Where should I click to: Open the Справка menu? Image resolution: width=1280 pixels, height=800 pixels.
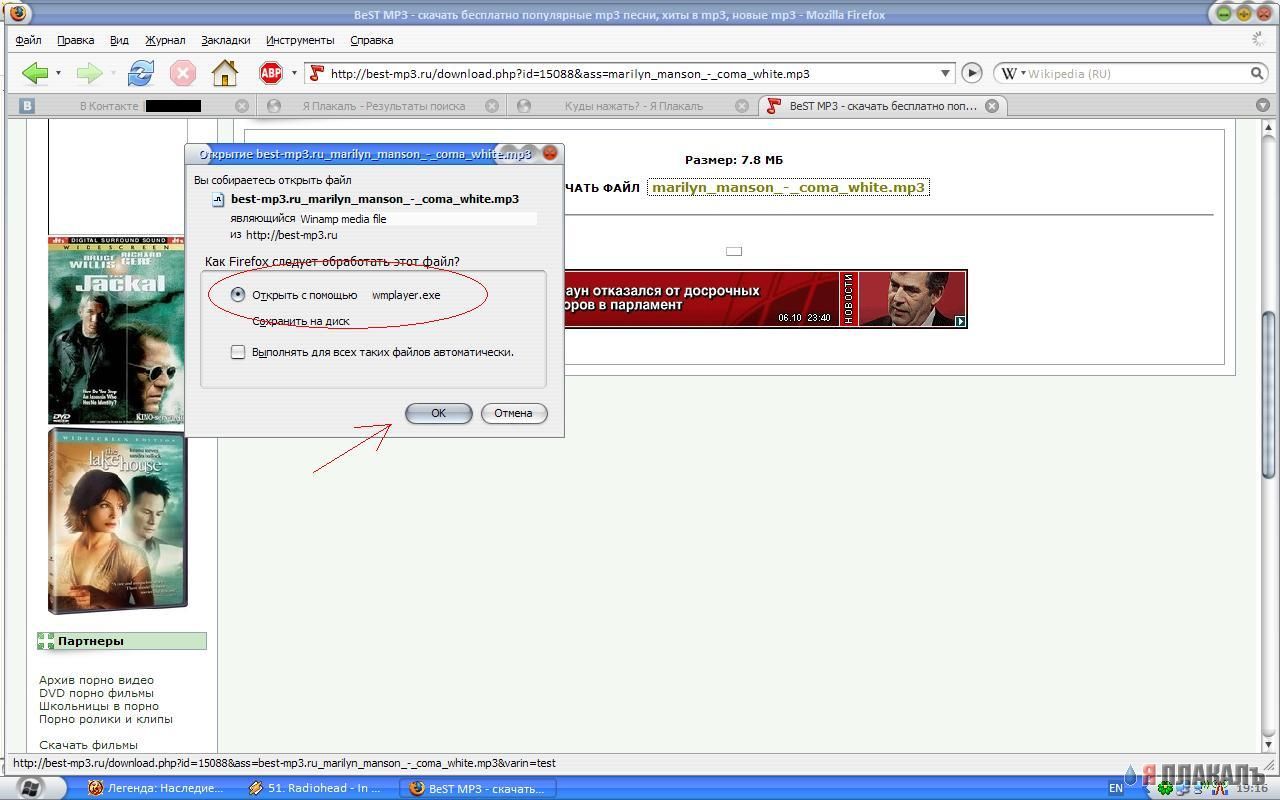tap(371, 40)
